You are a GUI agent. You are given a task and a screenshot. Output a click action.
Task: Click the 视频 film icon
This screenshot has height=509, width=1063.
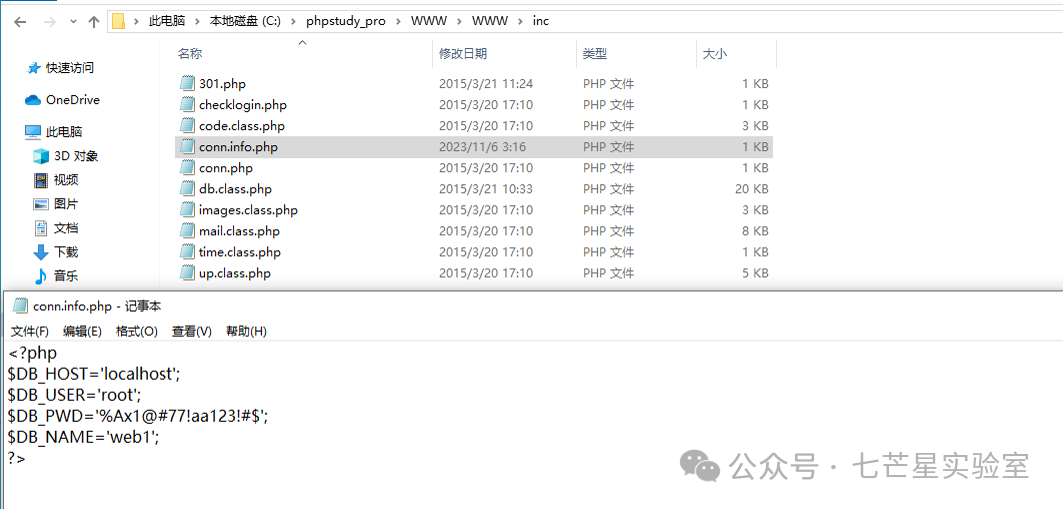pos(41,180)
